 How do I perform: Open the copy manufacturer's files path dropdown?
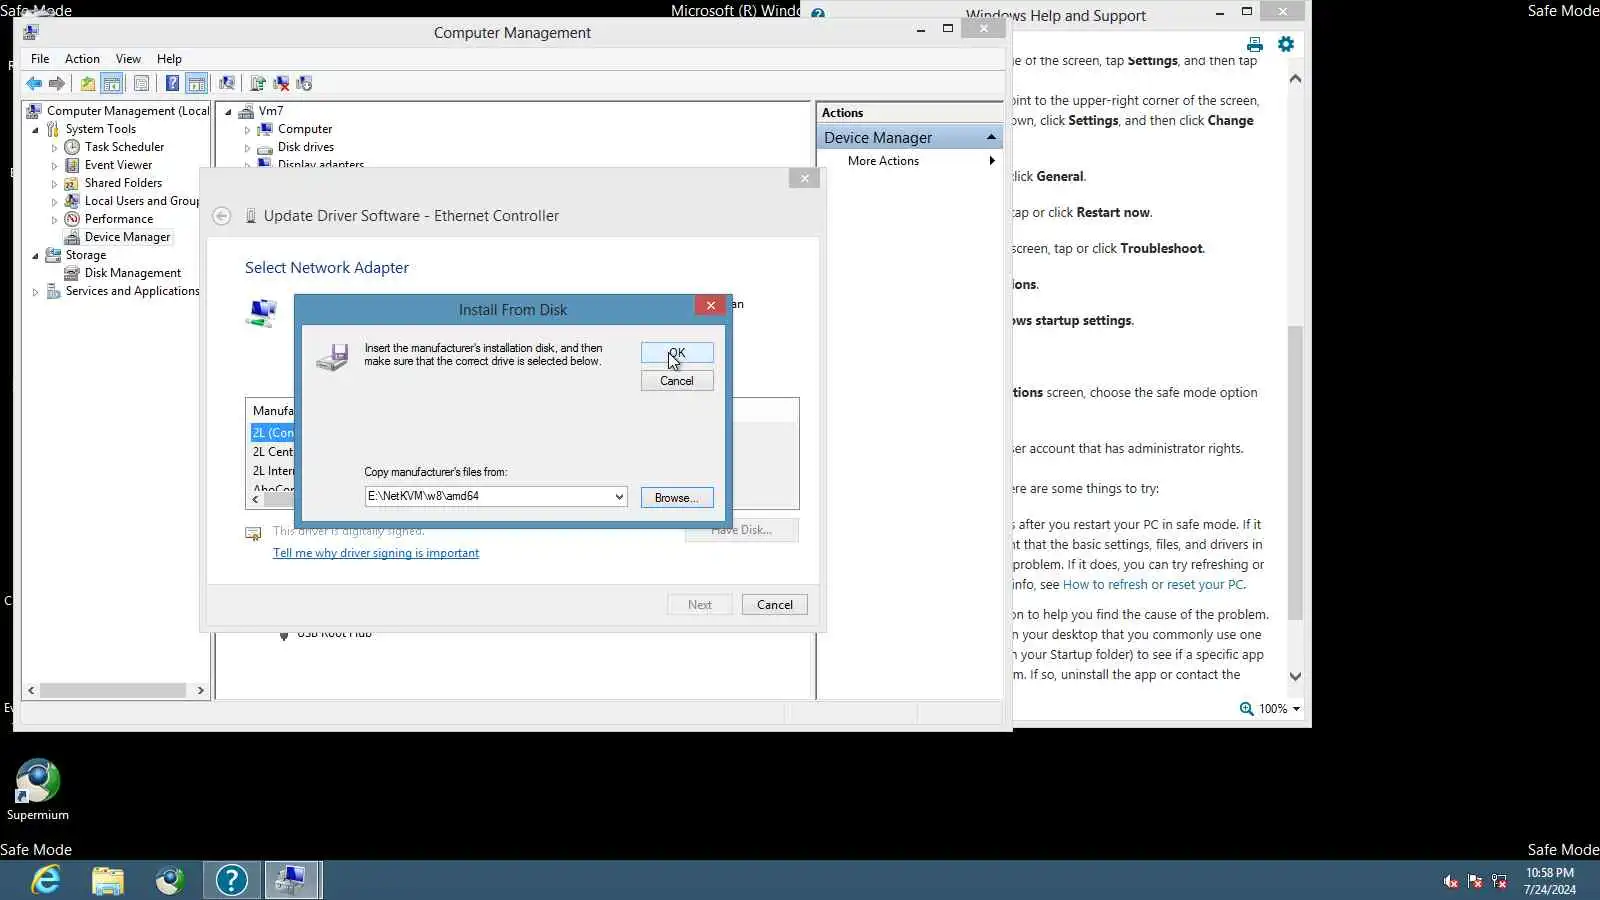tap(619, 497)
